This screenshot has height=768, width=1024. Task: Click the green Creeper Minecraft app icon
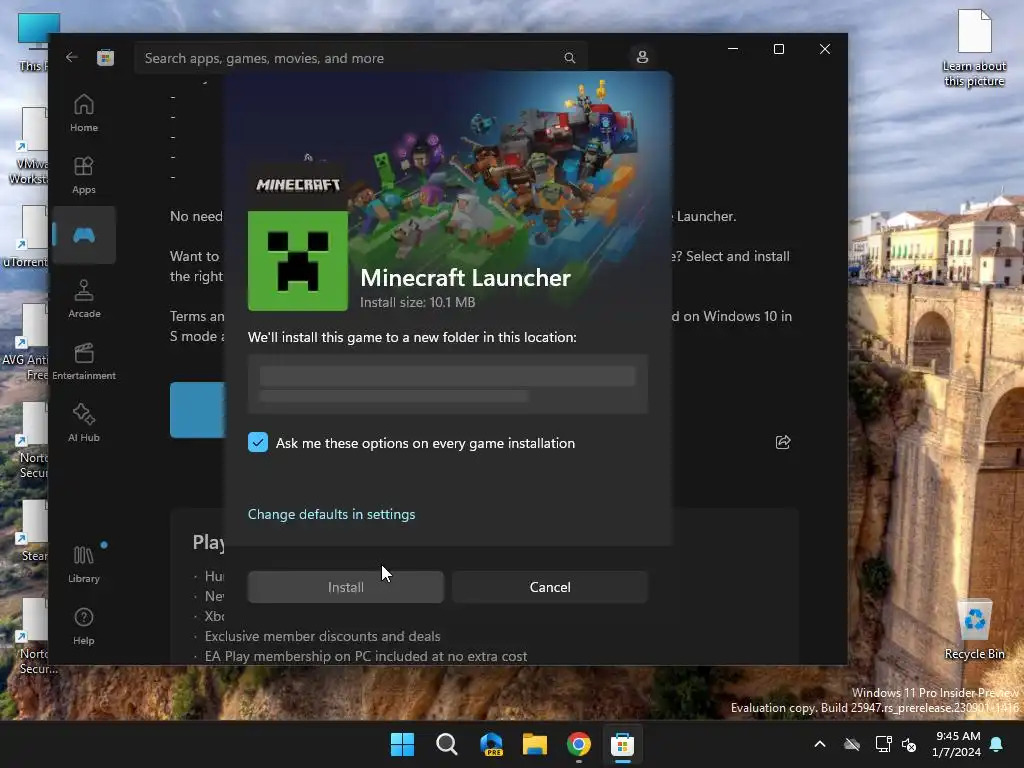(298, 261)
